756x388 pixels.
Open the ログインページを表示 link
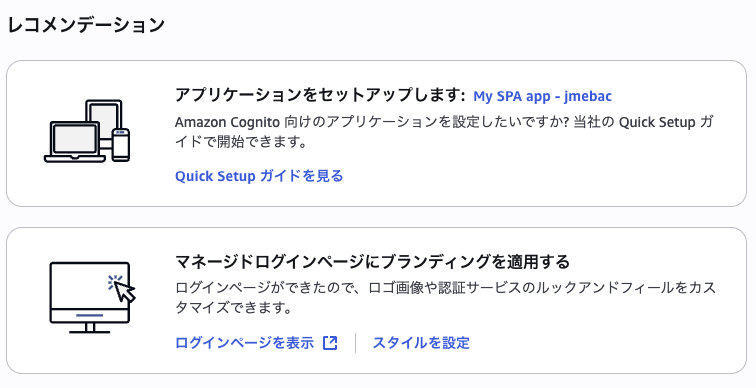[244, 343]
